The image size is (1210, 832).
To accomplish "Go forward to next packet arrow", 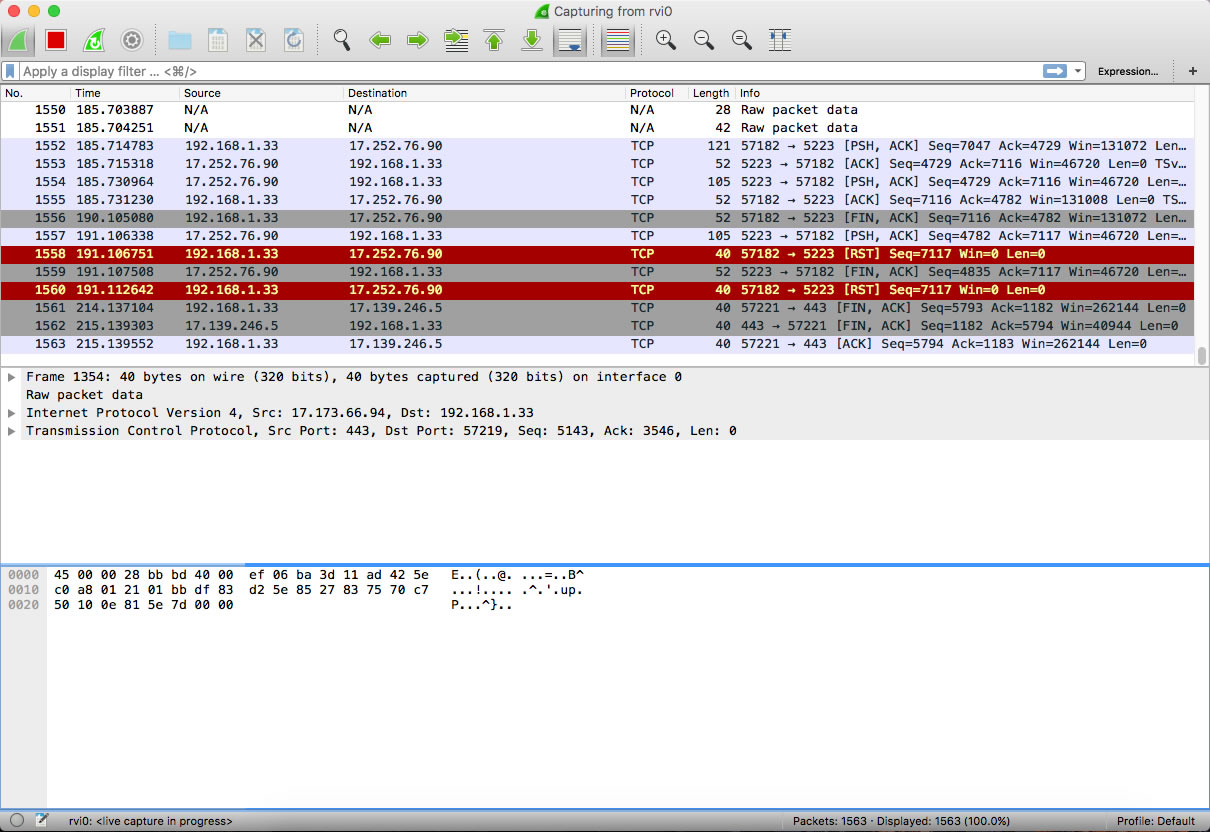I will 418,40.
